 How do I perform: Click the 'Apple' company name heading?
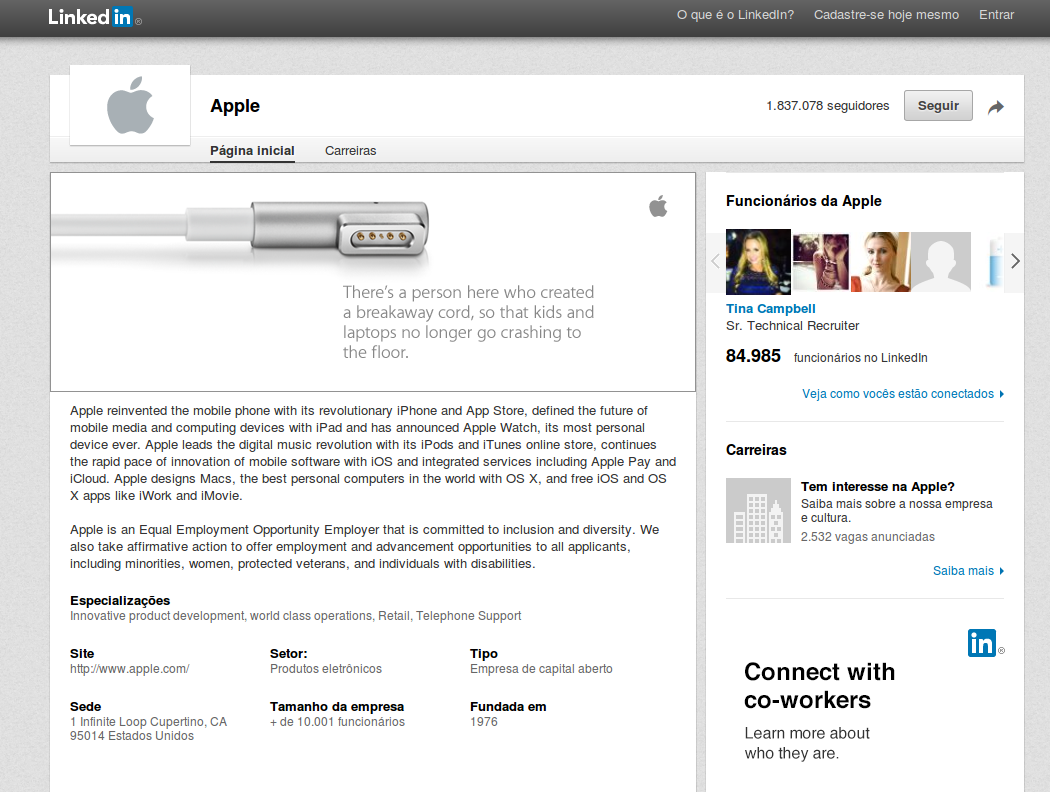click(x=235, y=106)
